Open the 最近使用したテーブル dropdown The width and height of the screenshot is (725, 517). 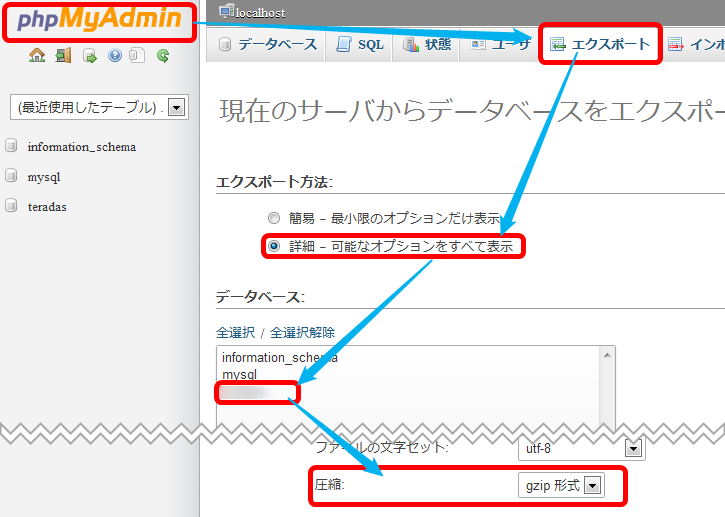pyautogui.click(x=99, y=107)
